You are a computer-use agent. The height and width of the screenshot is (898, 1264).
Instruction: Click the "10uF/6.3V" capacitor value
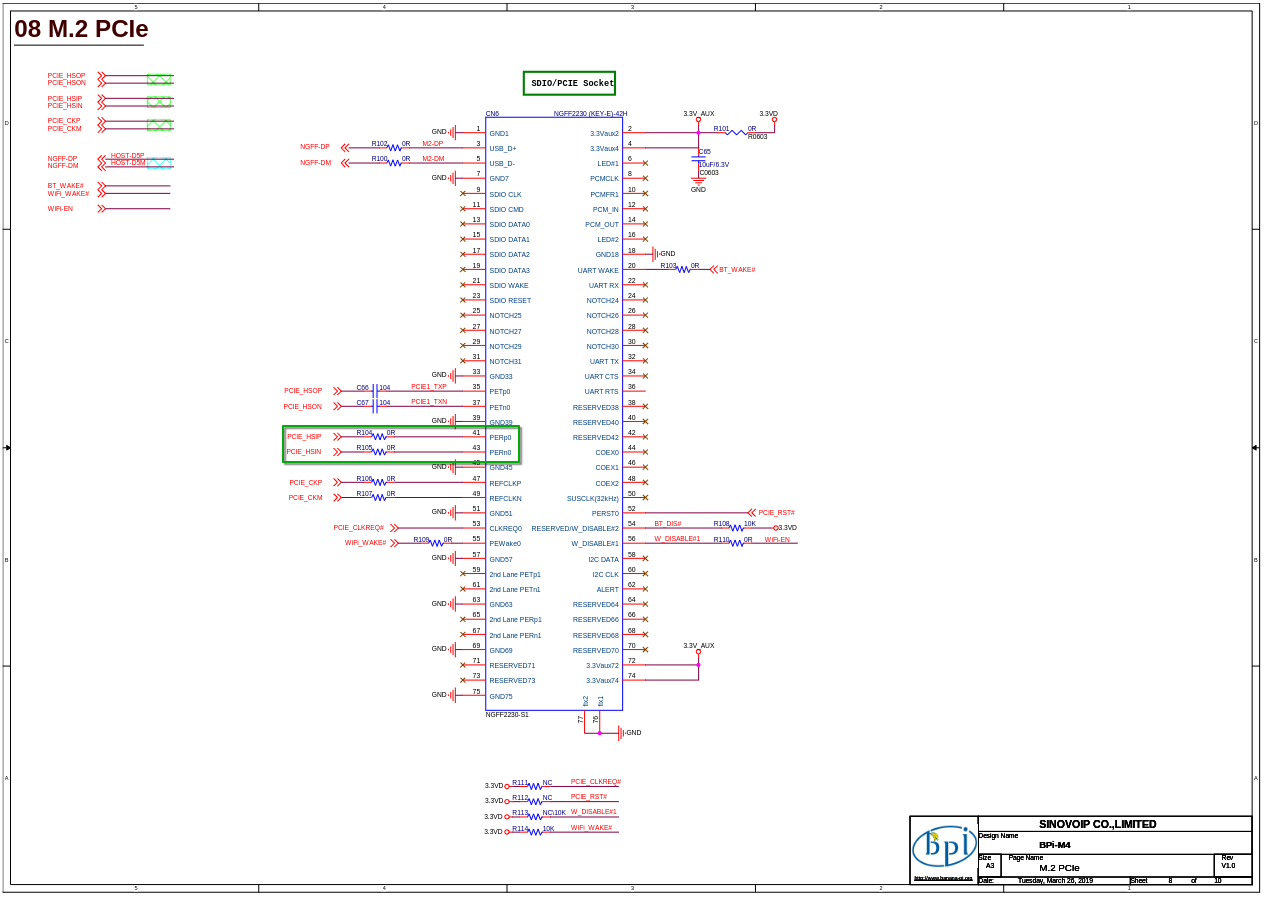[x=713, y=165]
